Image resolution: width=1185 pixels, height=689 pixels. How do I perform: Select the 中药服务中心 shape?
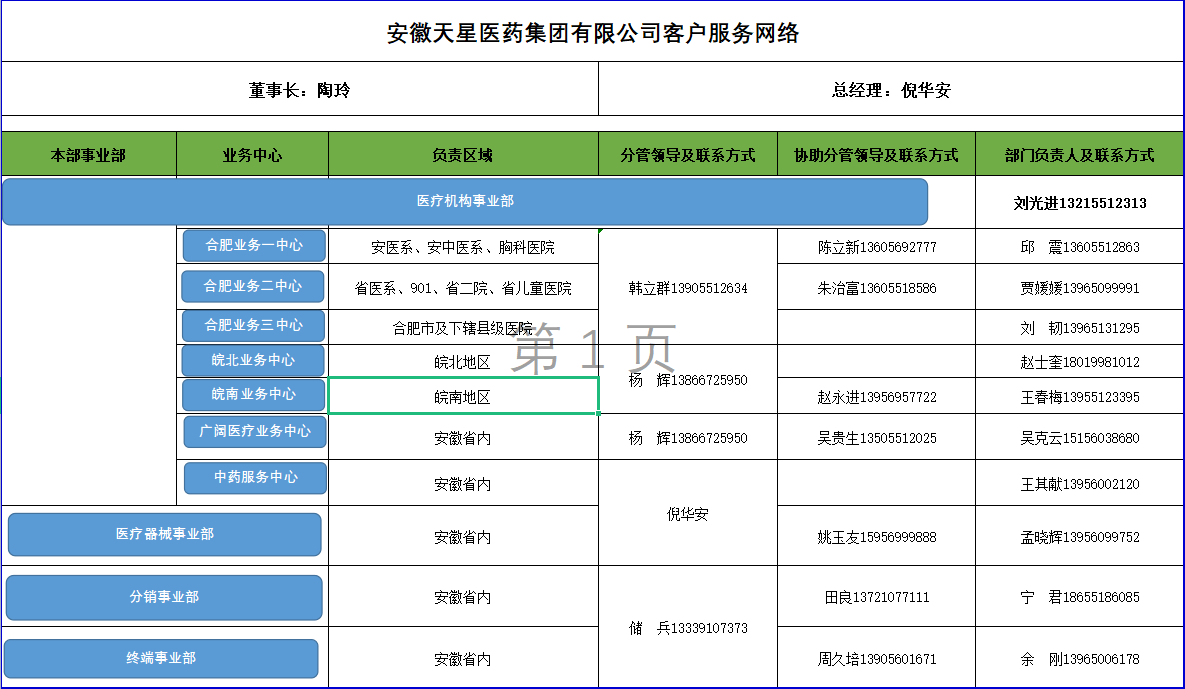pyautogui.click(x=255, y=477)
